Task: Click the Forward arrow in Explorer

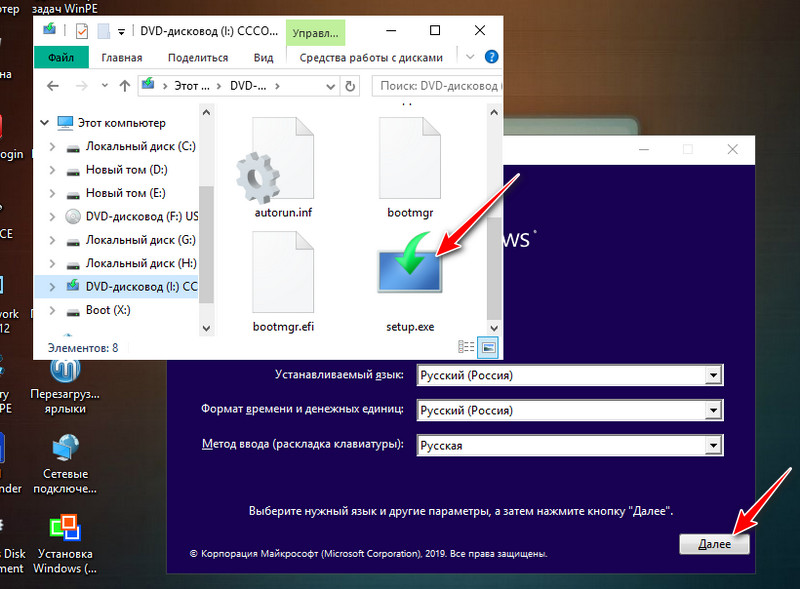Action: 81,86
